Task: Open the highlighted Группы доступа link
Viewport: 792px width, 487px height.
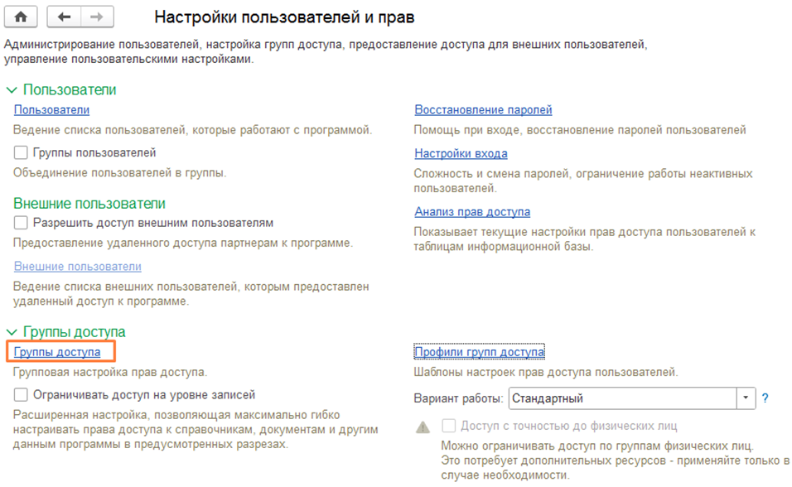Action: click(57, 352)
